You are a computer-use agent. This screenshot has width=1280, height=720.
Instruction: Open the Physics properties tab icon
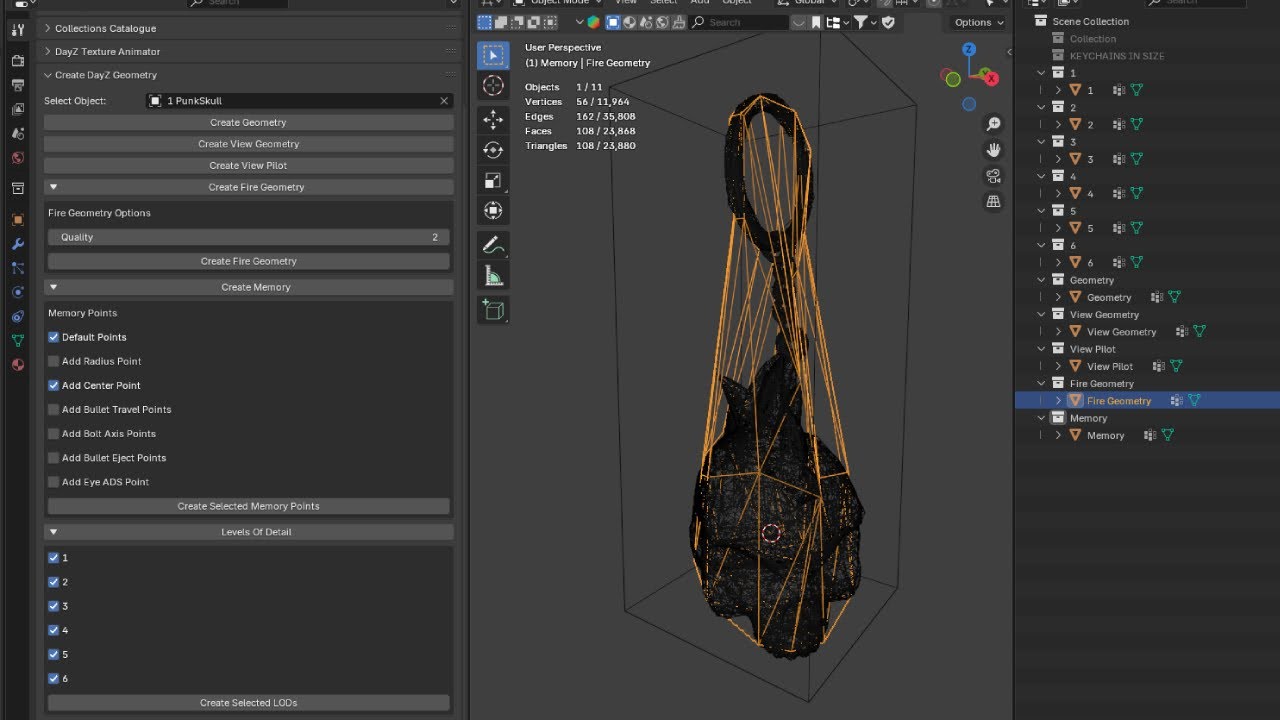pyautogui.click(x=18, y=292)
